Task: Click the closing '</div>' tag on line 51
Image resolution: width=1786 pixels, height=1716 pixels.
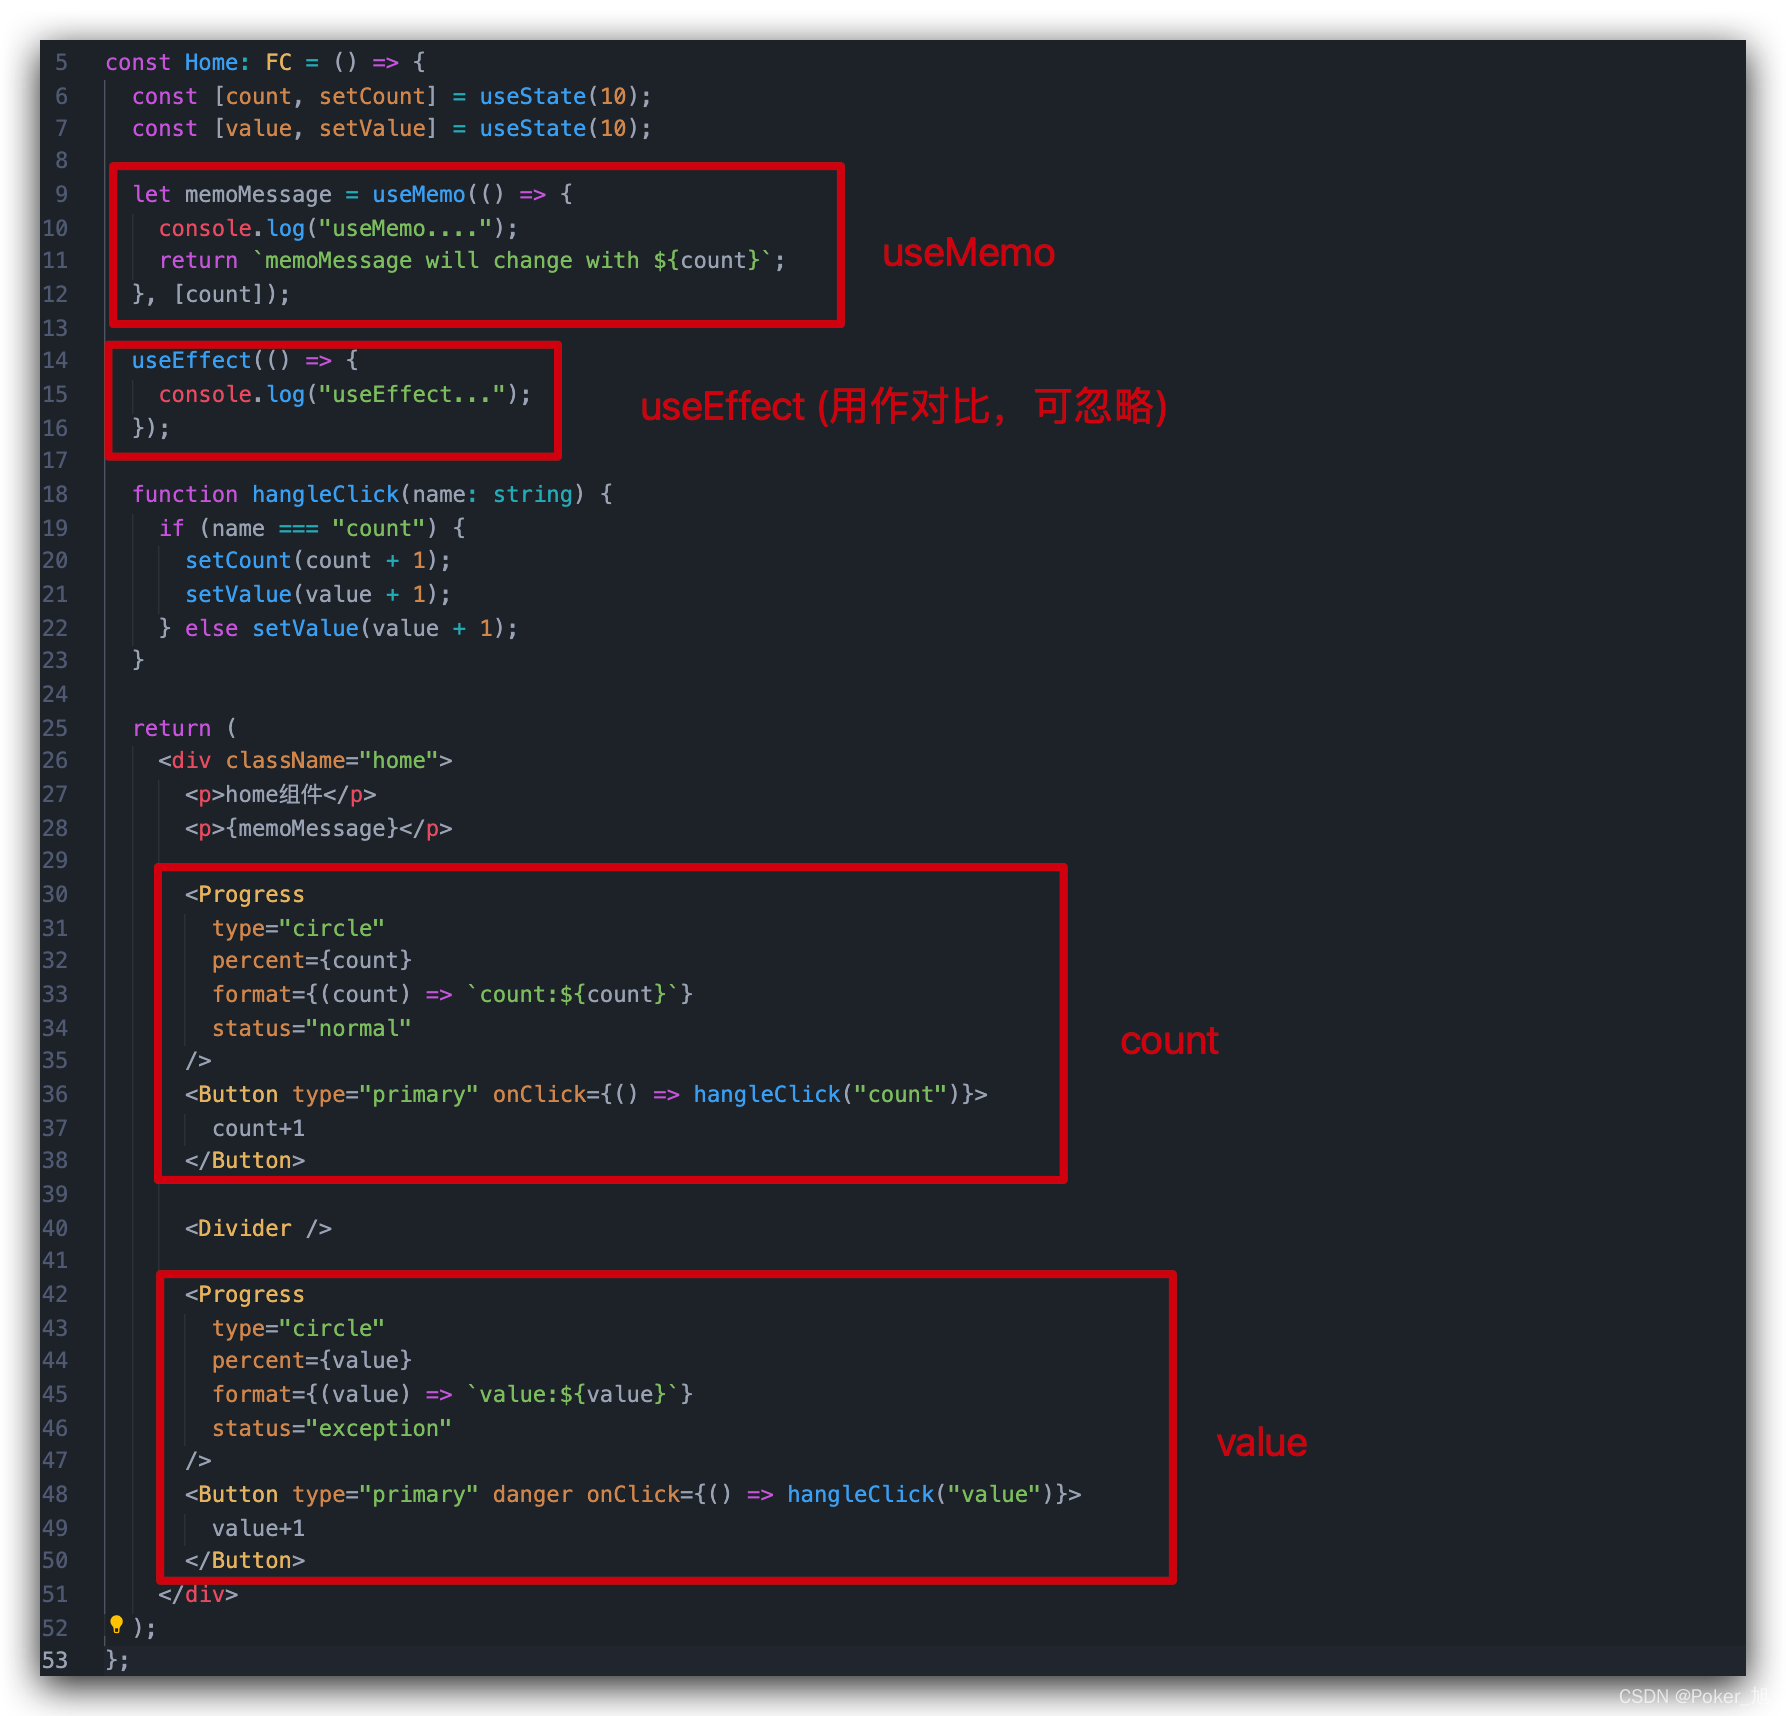Action: tap(198, 1594)
